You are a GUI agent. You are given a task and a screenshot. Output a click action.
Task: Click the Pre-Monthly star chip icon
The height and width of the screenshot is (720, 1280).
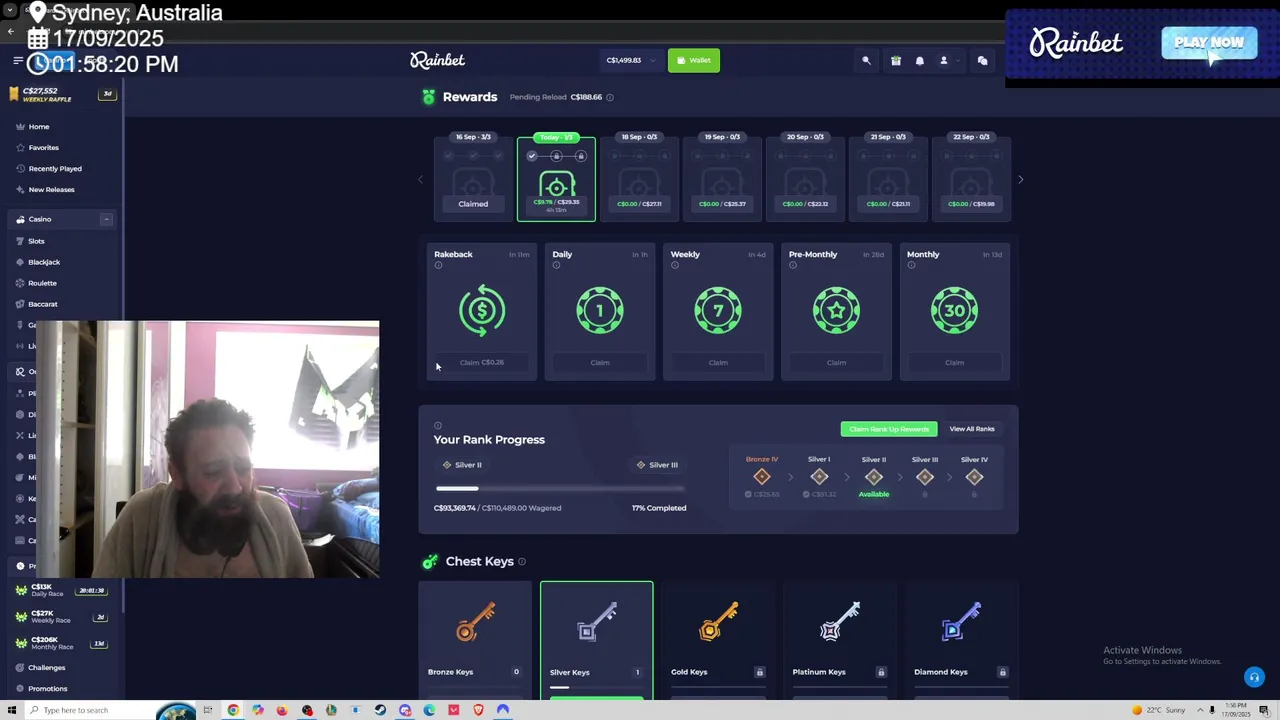836,310
